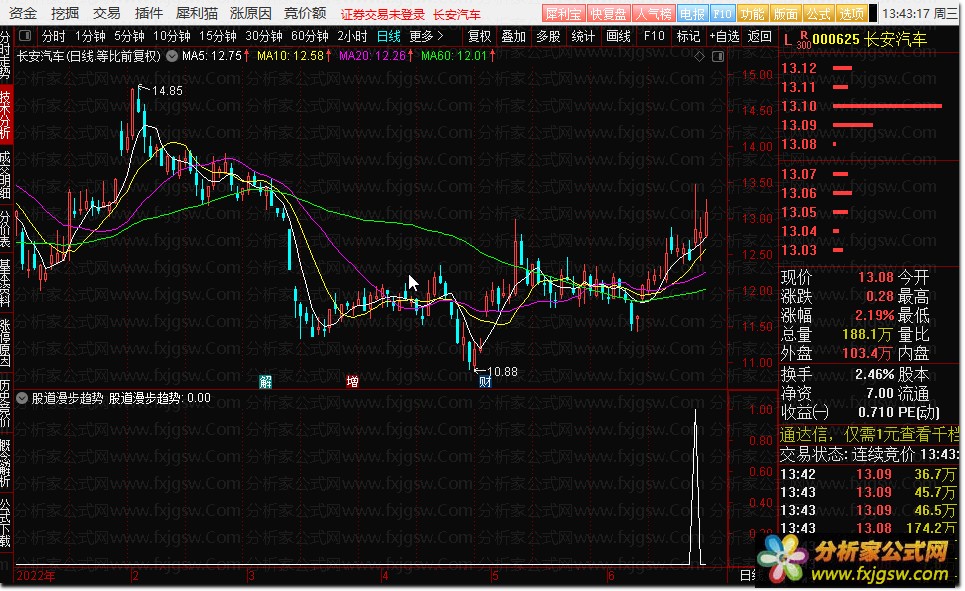This screenshot has width=965, height=591.
Task: Expand the main chart indicator dropdown arrow
Action: click(172, 56)
